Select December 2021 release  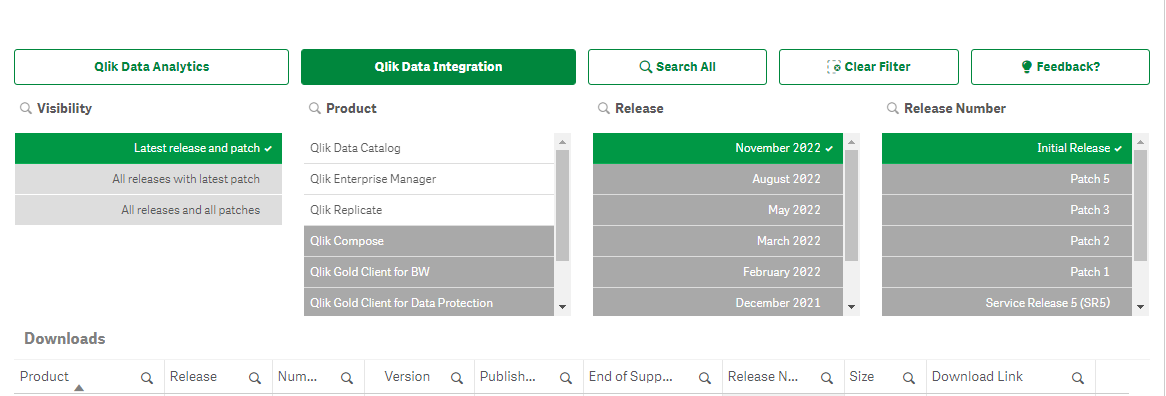pos(718,302)
